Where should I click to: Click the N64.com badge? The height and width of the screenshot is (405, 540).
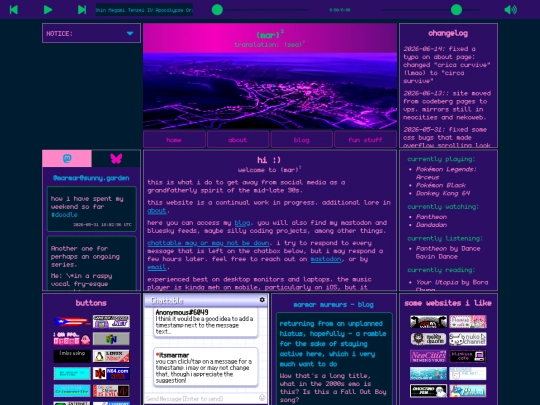(111, 373)
